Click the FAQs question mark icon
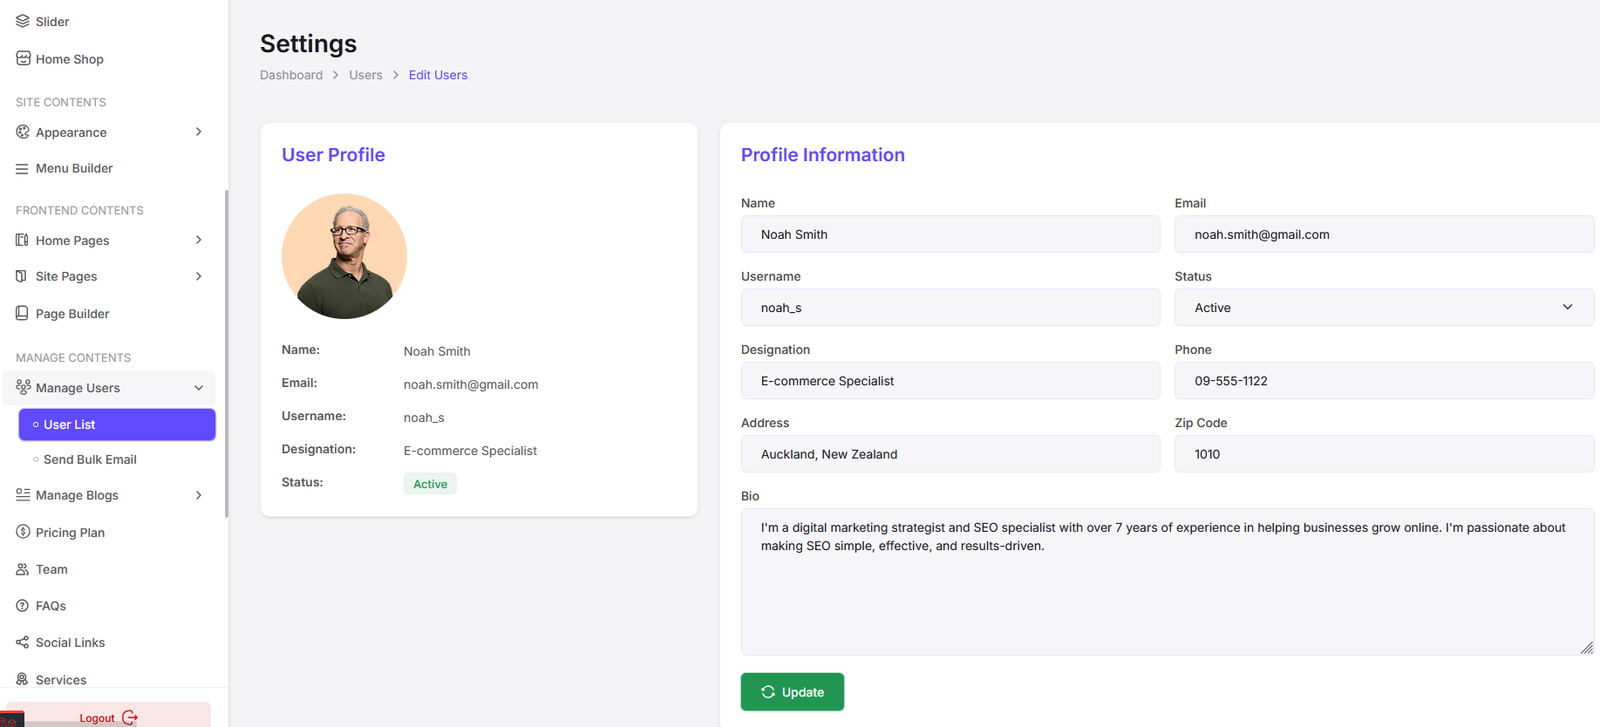1600x727 pixels. (22, 606)
